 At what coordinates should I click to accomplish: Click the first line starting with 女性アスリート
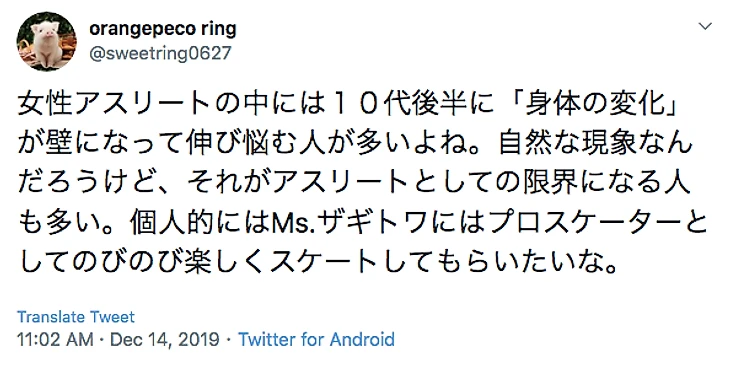click(353, 103)
